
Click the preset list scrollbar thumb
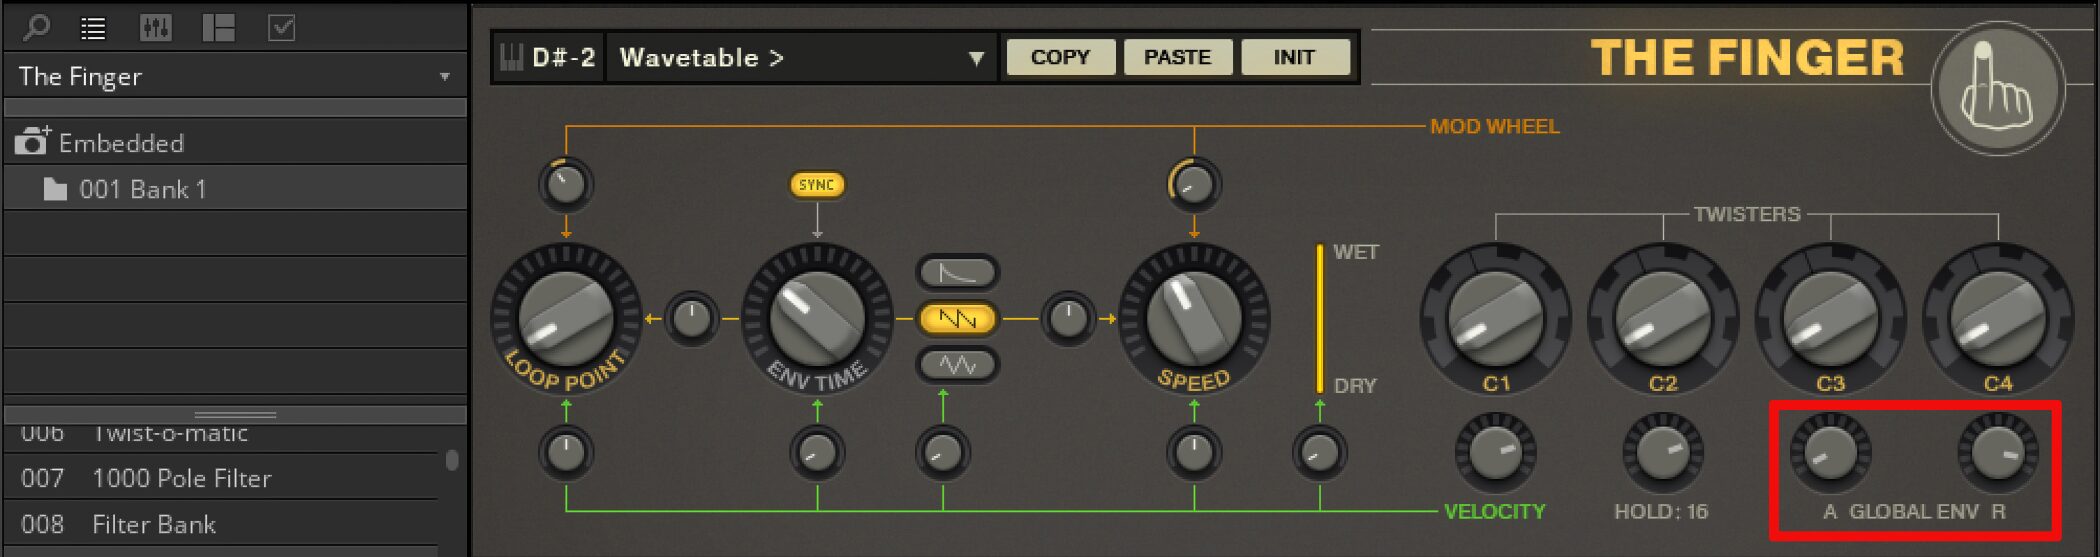point(452,460)
